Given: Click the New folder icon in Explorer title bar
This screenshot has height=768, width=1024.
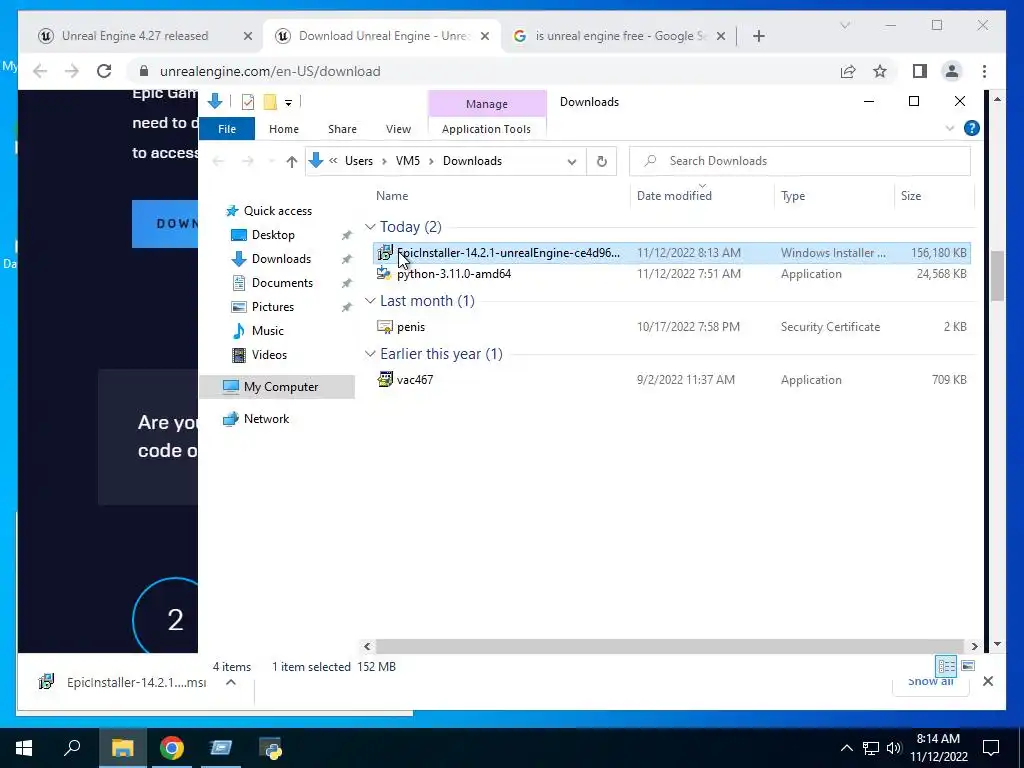Looking at the screenshot, I should click(x=270, y=102).
